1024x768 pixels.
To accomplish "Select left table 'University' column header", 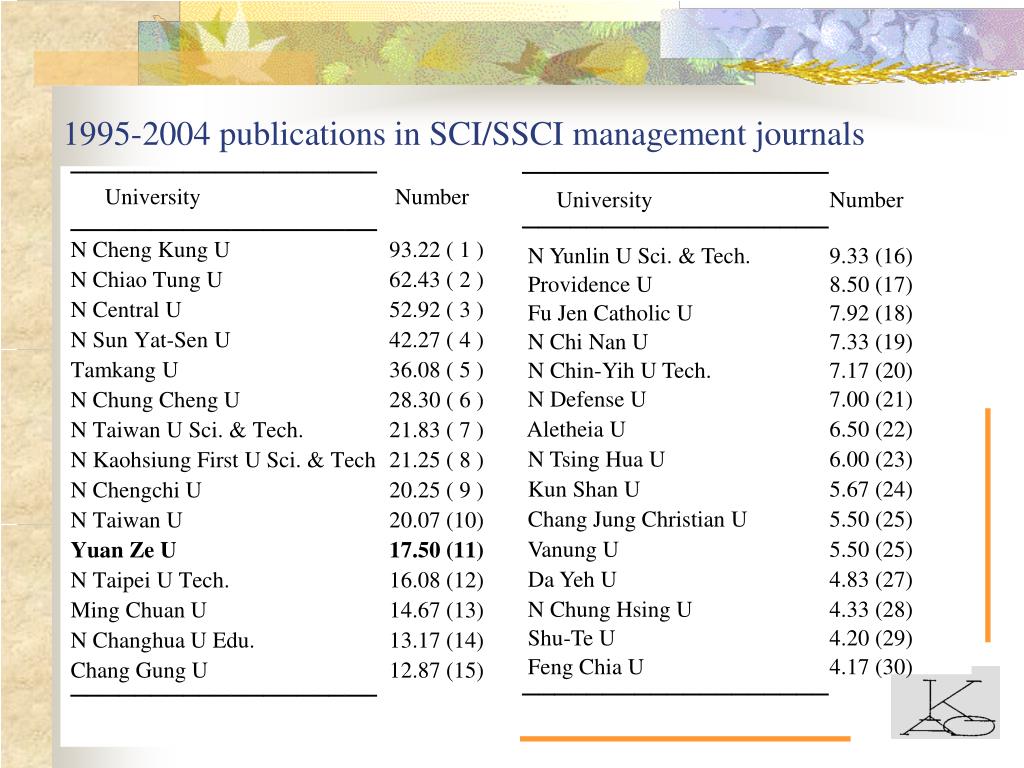I will click(153, 197).
